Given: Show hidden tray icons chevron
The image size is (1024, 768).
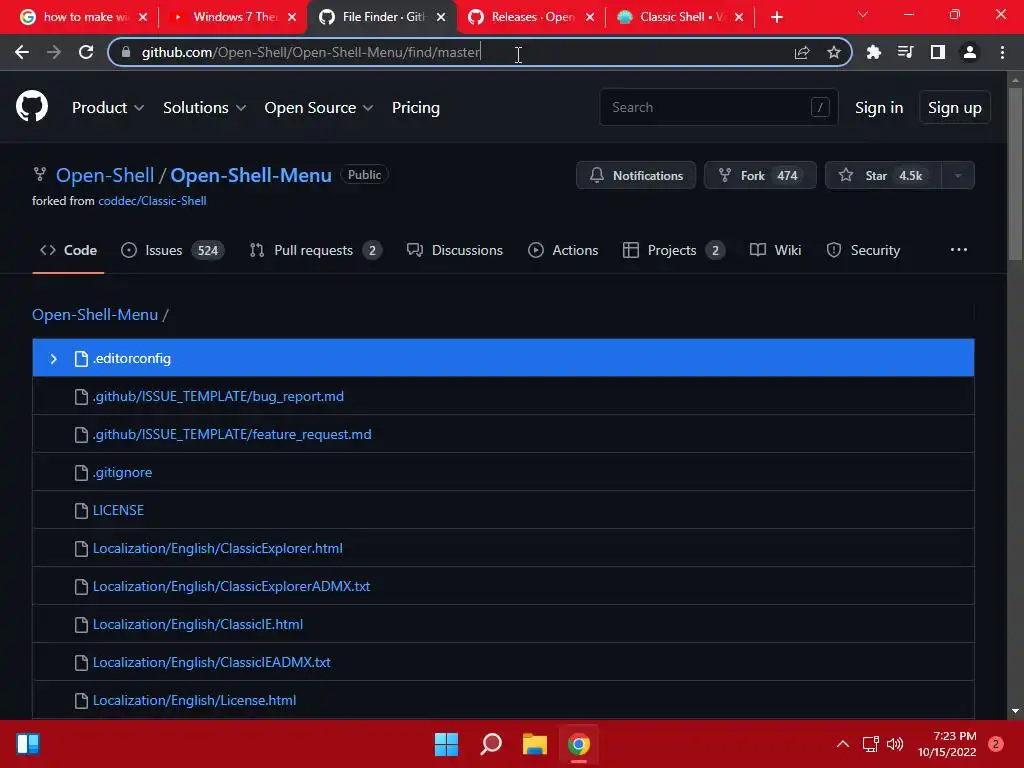Looking at the screenshot, I should 843,744.
